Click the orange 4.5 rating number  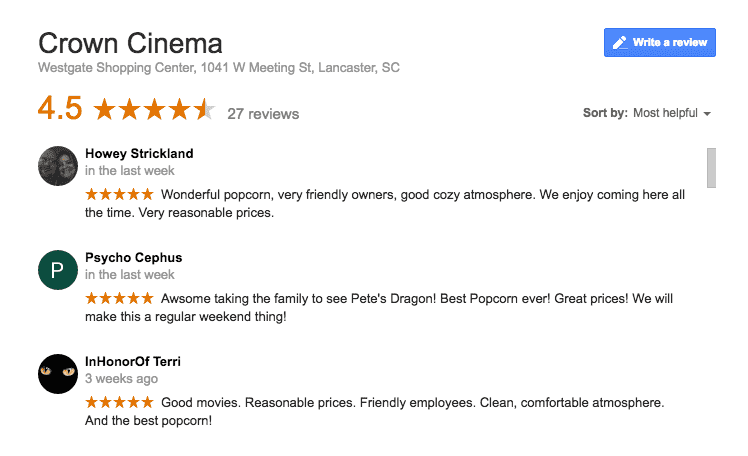point(60,108)
